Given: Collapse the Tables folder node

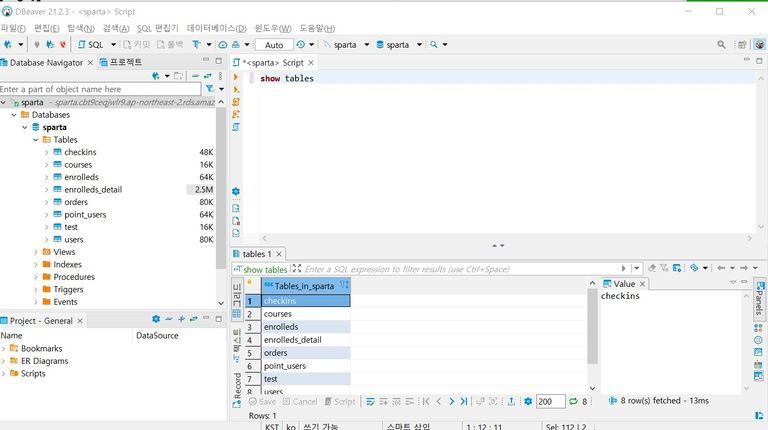Looking at the screenshot, I should point(35,140).
